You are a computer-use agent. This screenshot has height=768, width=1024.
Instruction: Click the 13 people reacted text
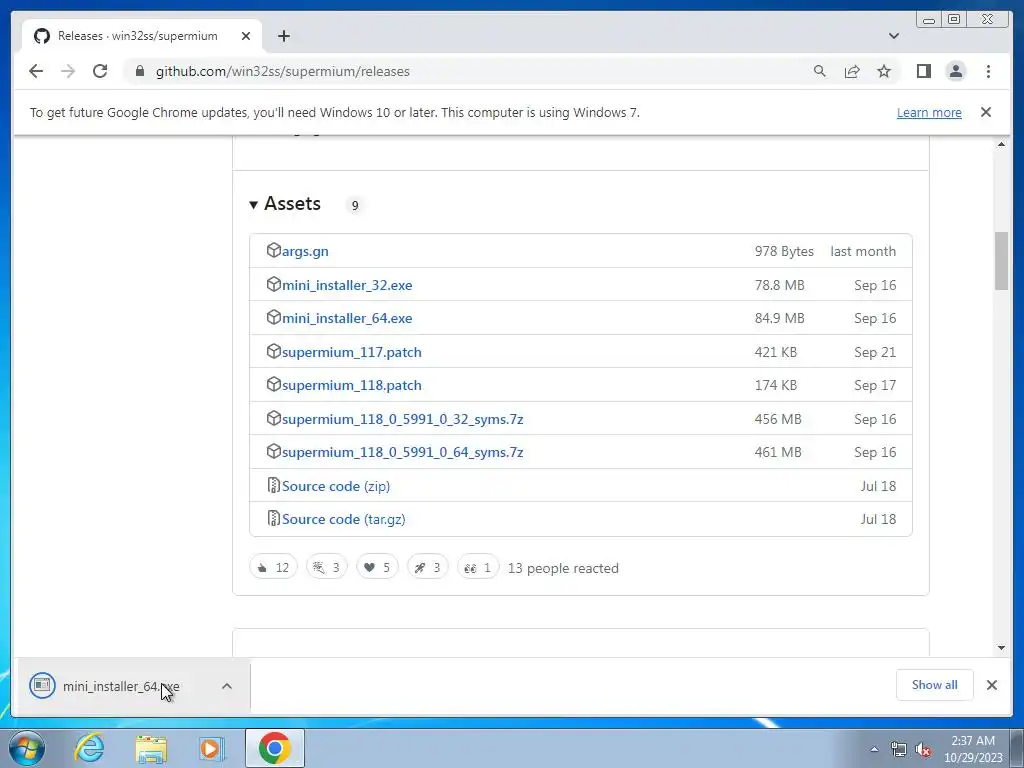(563, 569)
